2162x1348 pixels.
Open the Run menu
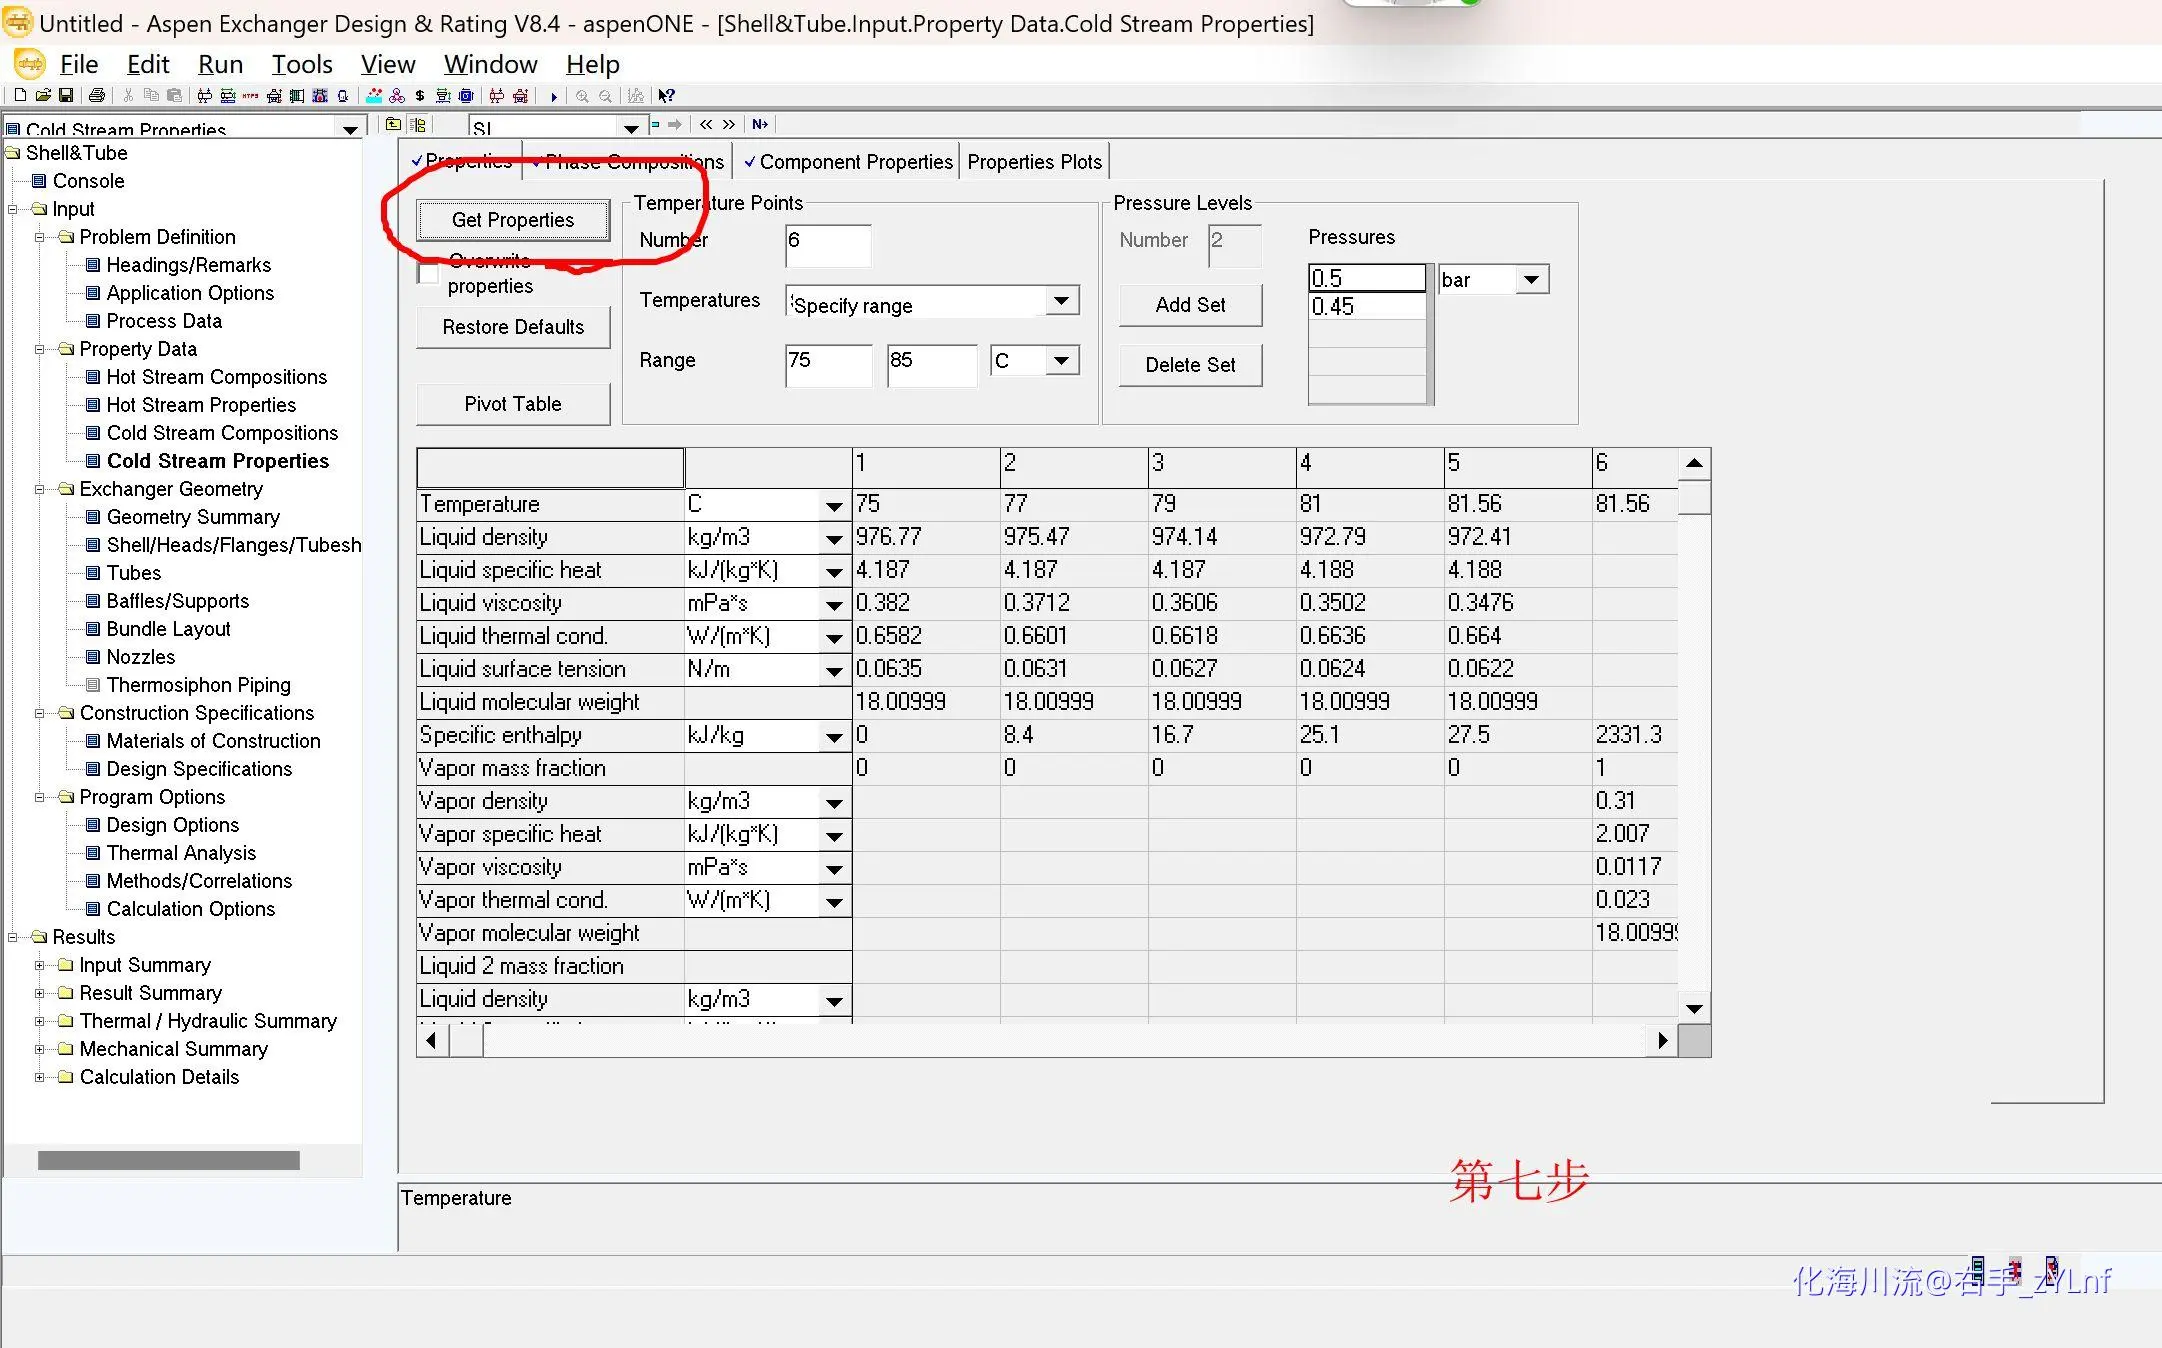click(x=220, y=64)
